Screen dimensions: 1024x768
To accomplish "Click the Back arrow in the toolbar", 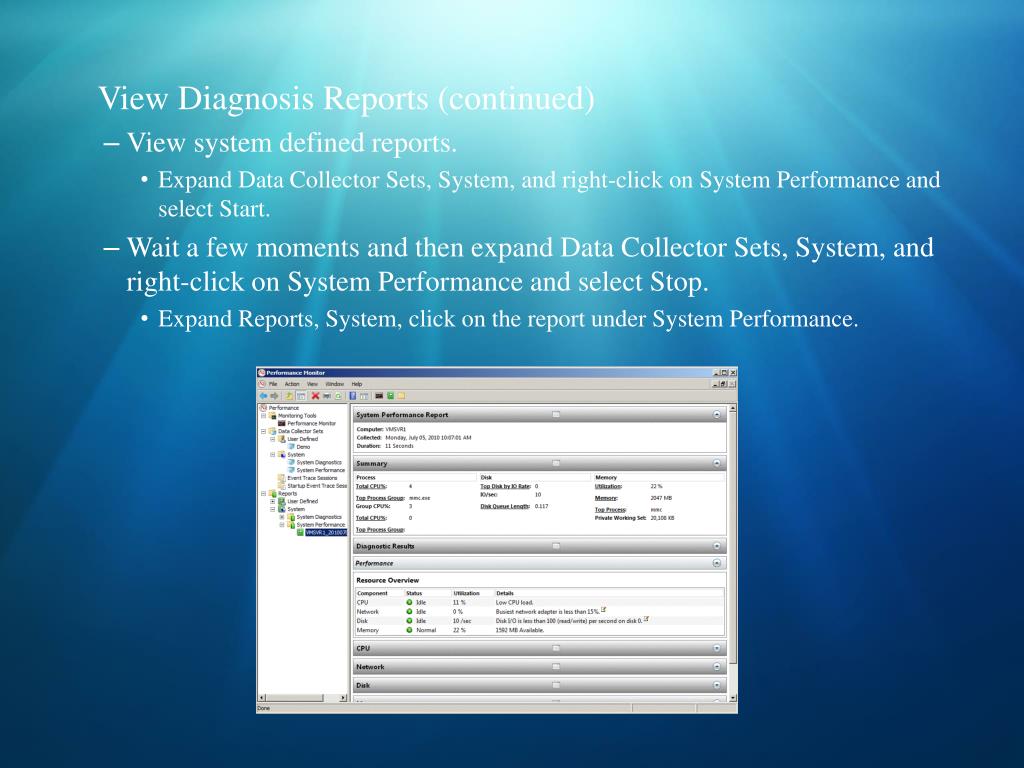I will [263, 396].
